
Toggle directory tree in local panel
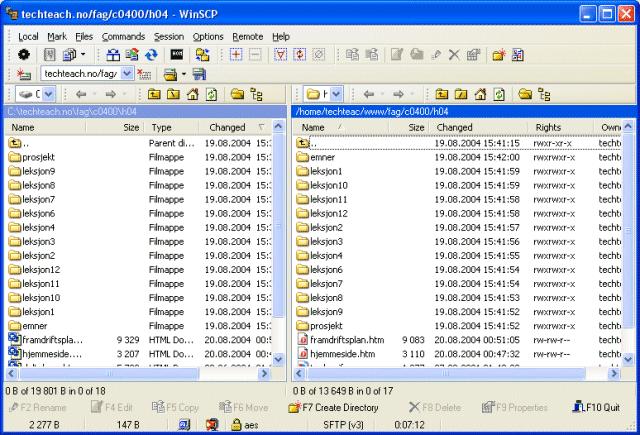pos(256,94)
